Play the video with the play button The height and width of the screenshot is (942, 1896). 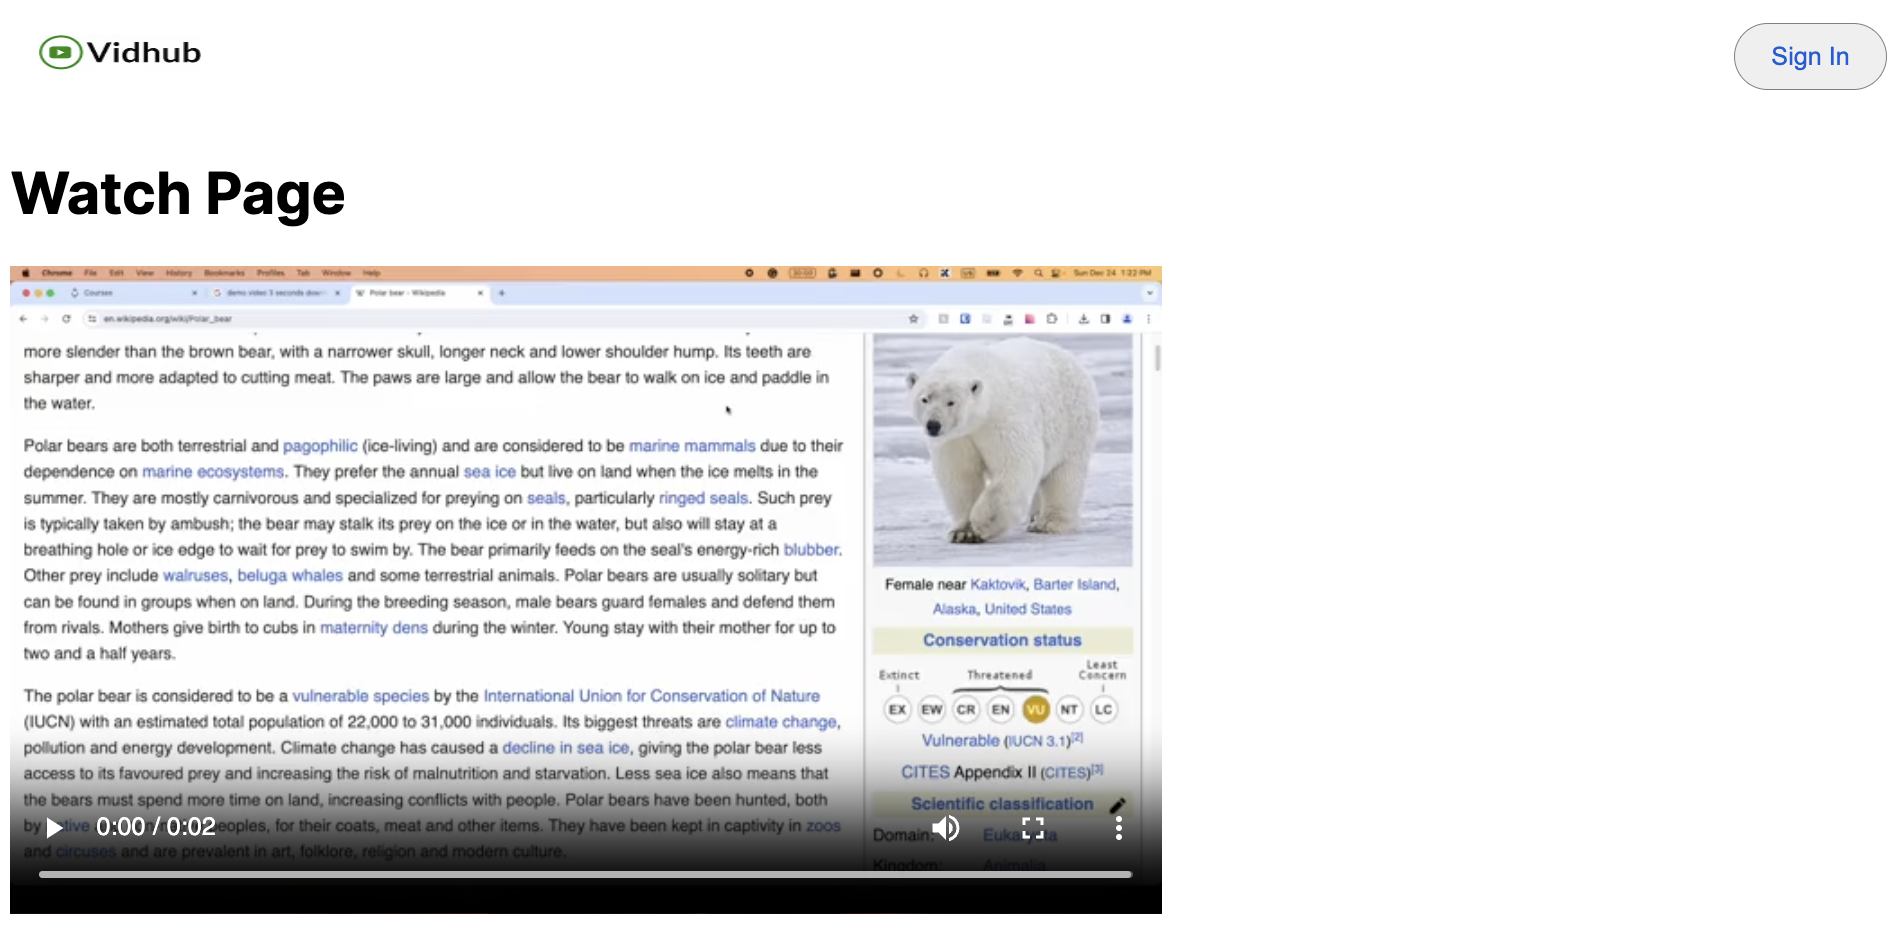tap(54, 828)
